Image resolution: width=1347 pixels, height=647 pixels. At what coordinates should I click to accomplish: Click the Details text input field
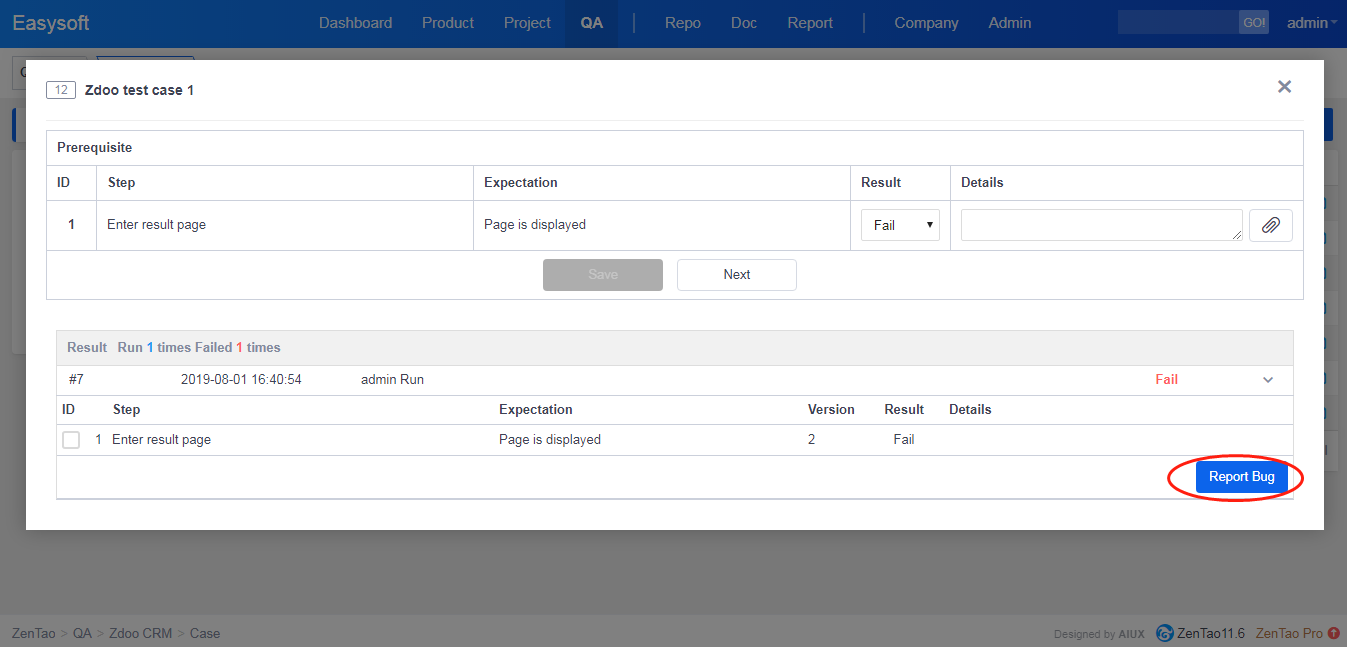point(1100,225)
